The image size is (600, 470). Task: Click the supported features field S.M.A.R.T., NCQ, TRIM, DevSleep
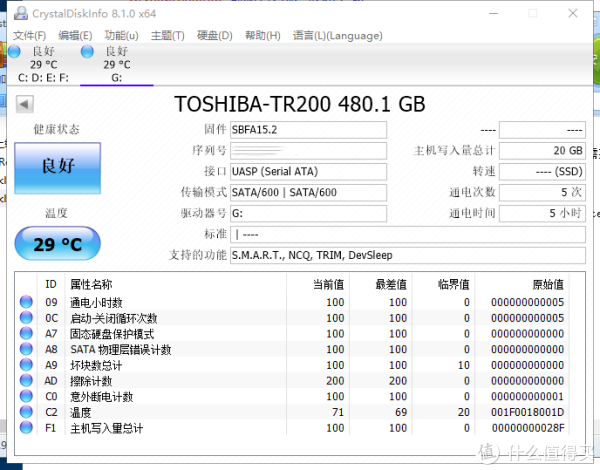(408, 255)
